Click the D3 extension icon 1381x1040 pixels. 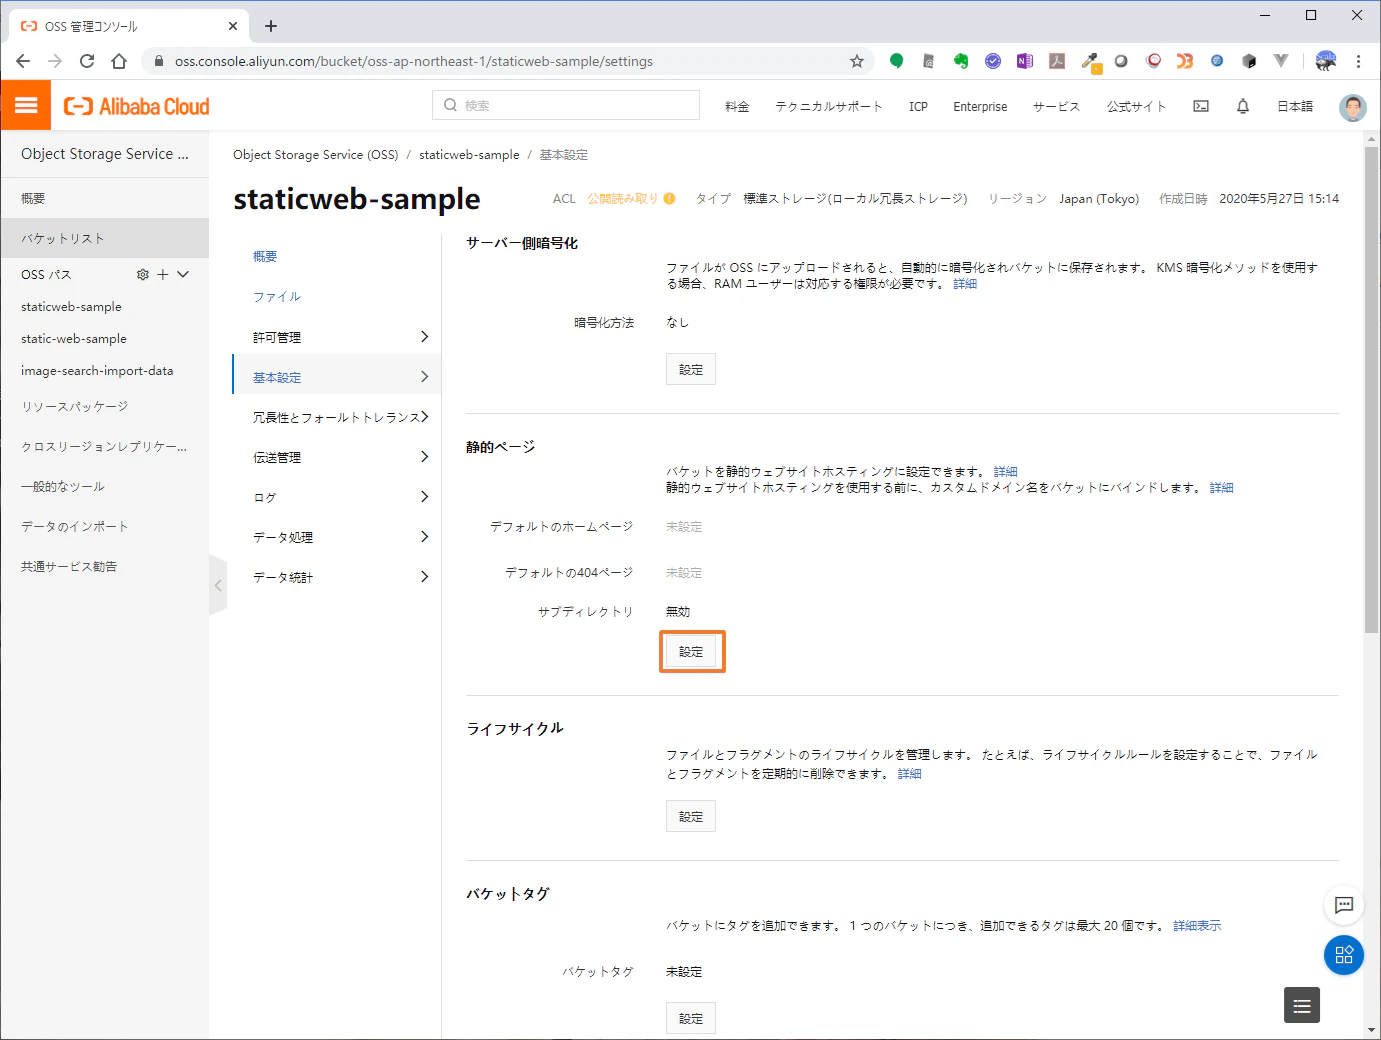1185,61
